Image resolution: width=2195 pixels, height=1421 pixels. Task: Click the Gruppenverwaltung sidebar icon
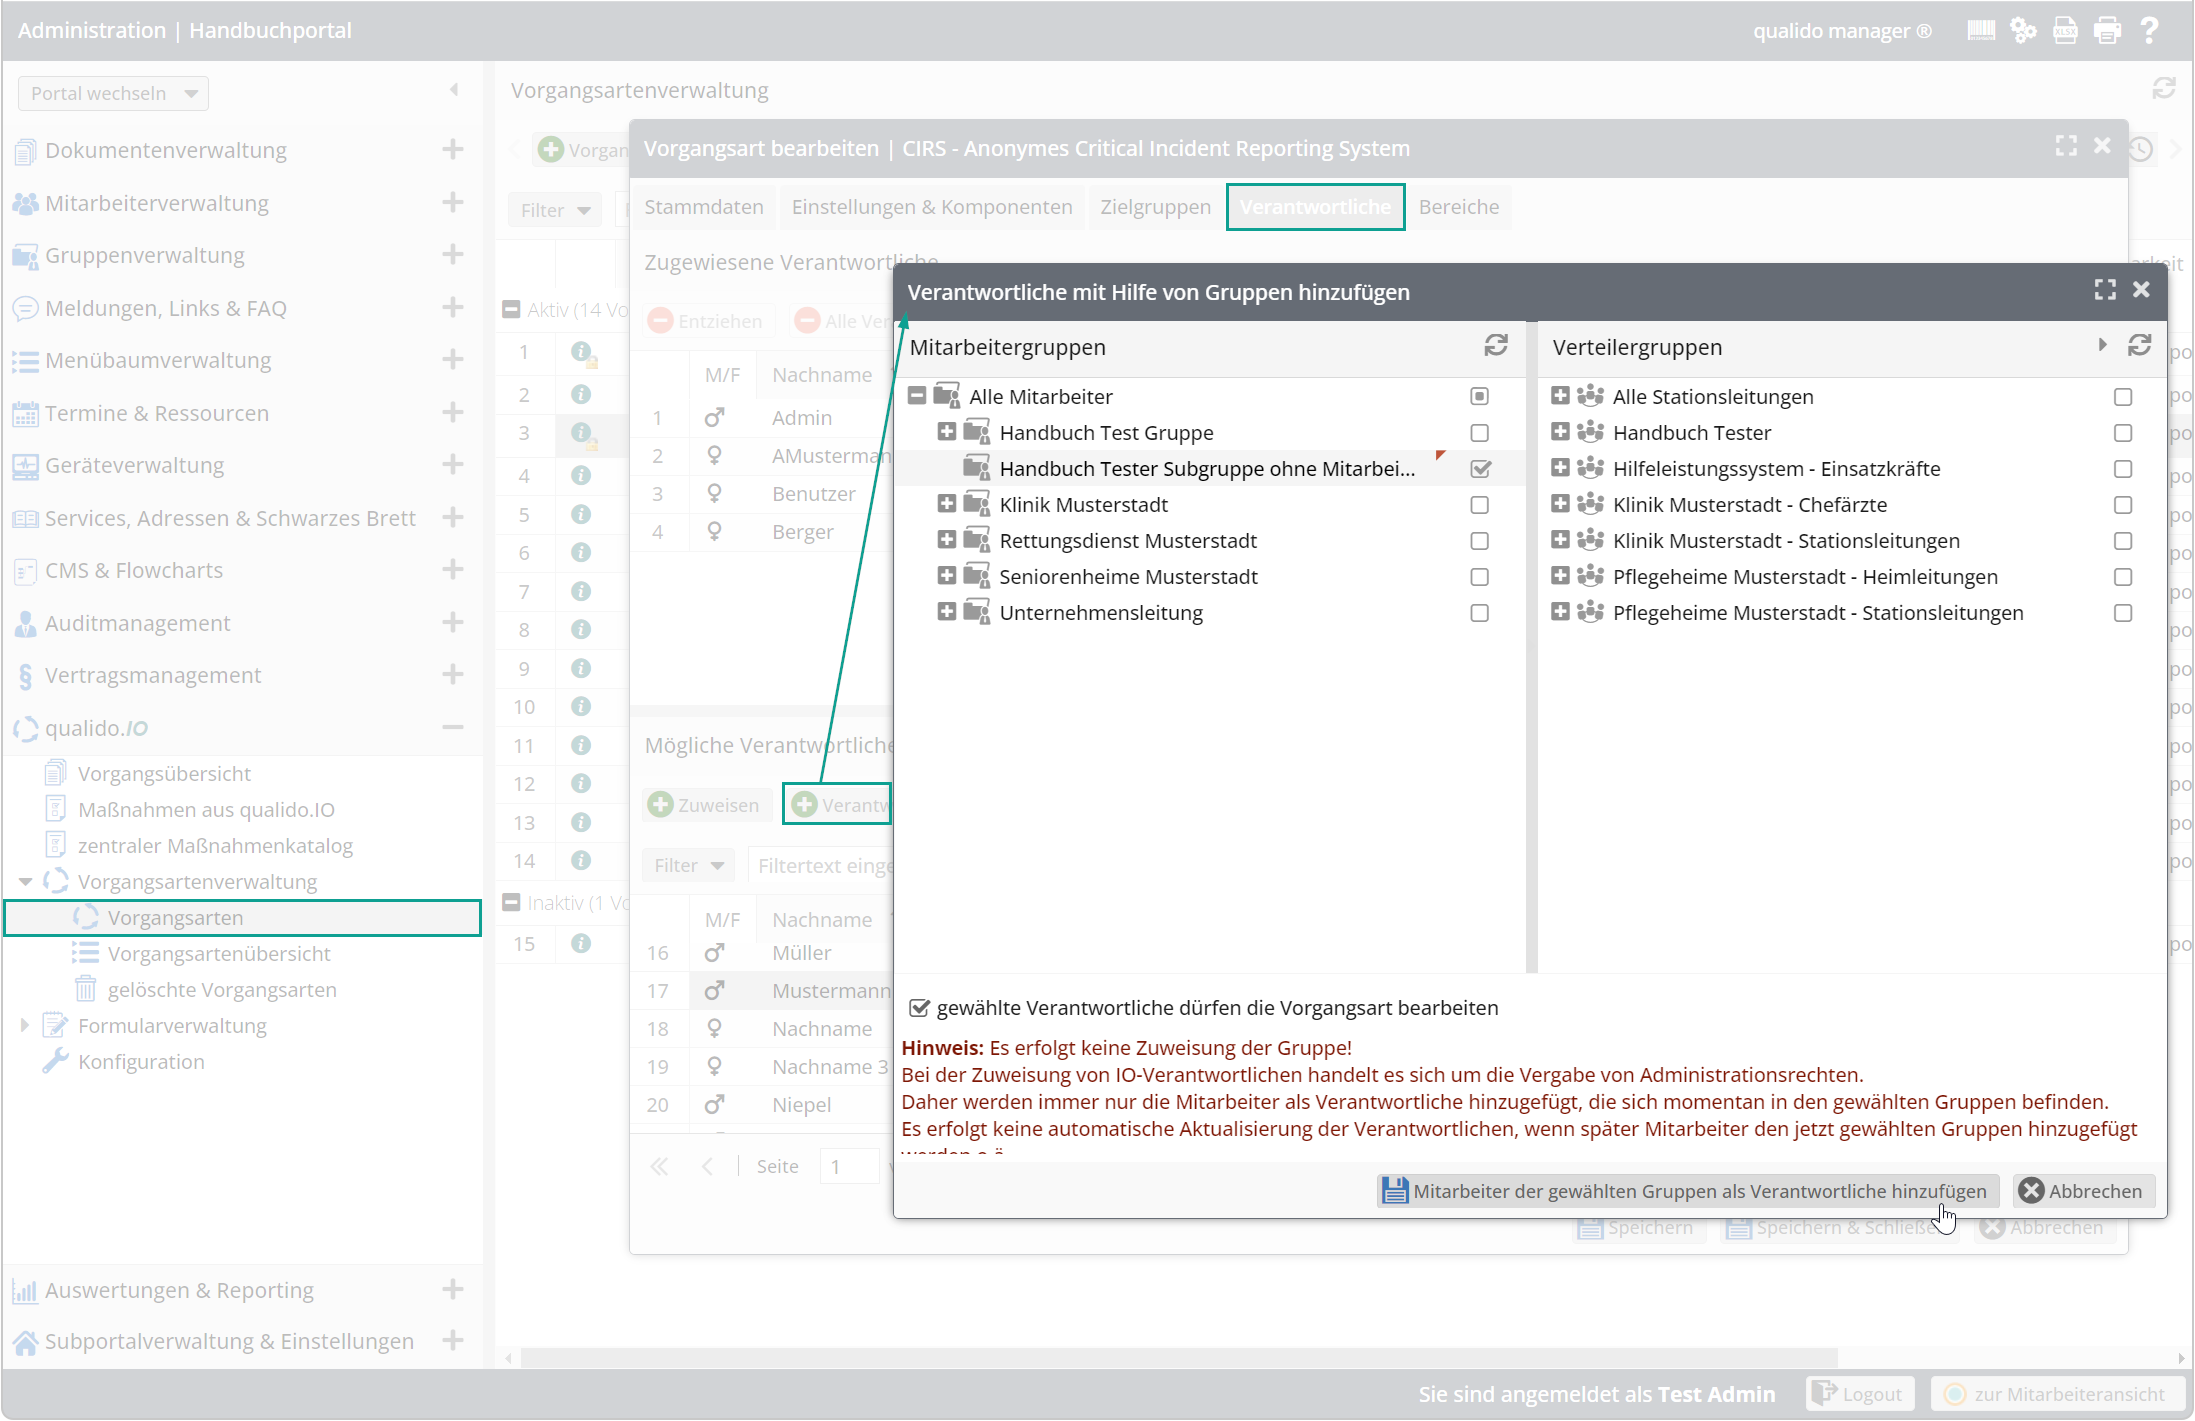[25, 256]
